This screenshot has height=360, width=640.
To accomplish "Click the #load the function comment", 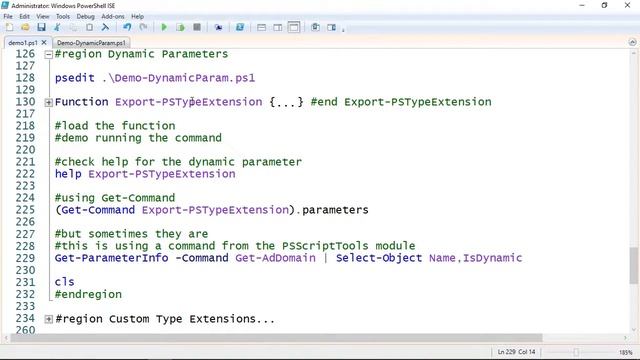I will point(115,126).
